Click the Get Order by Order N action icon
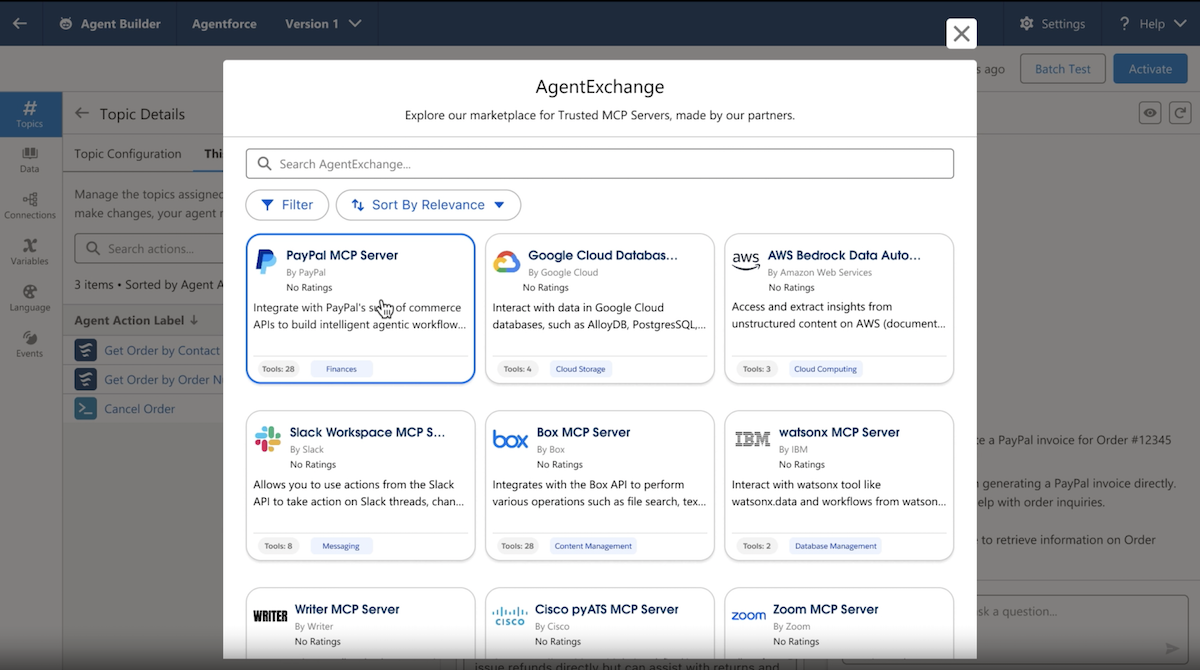The height and width of the screenshot is (670, 1200). (x=86, y=380)
